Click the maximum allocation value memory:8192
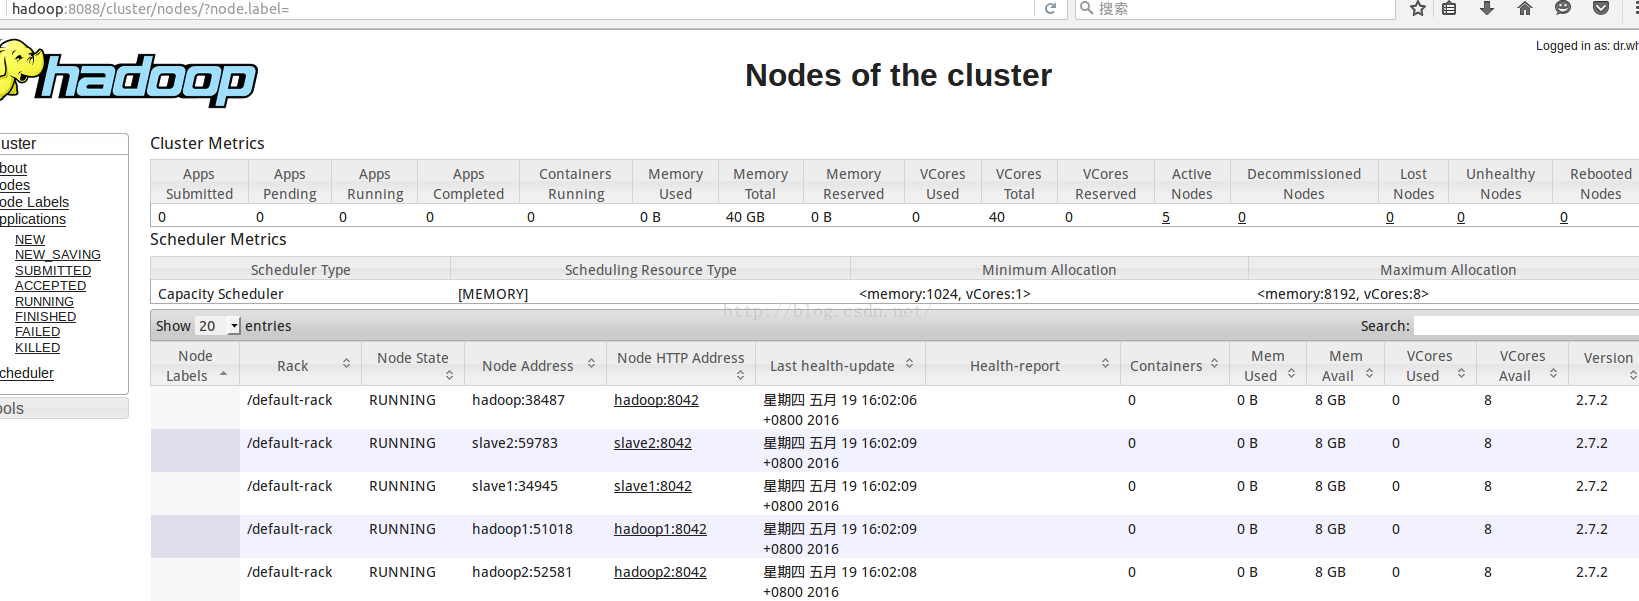Viewport: 1639px width, 601px height. pyautogui.click(x=1343, y=294)
